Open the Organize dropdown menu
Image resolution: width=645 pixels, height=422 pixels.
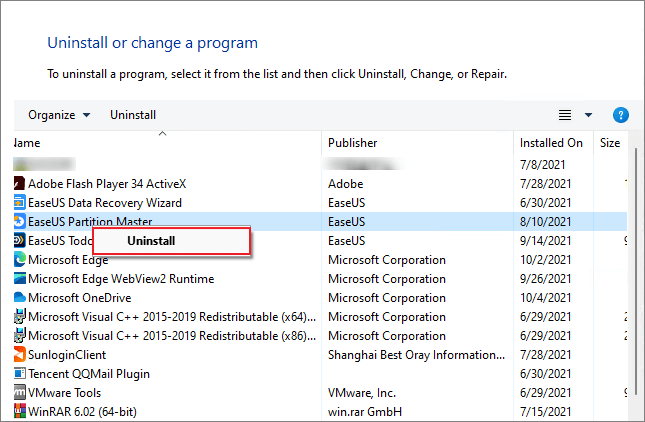coord(59,115)
